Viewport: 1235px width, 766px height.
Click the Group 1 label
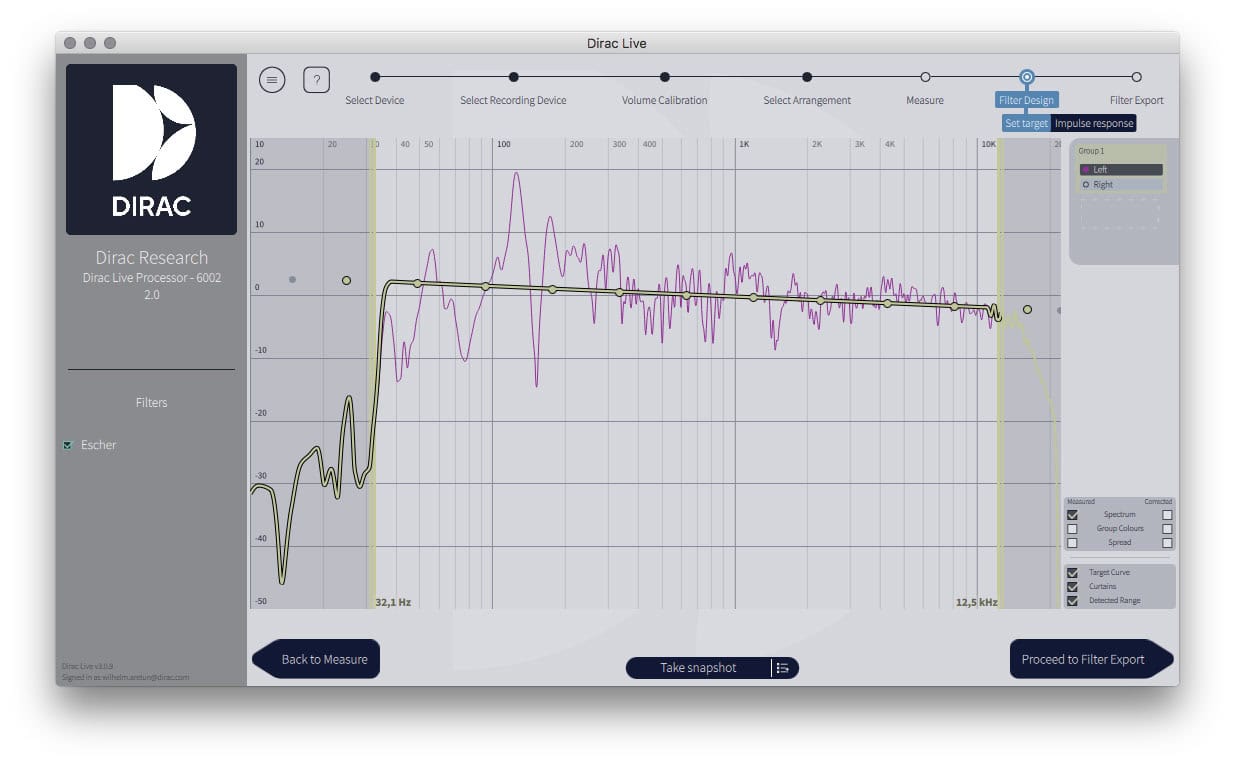(x=1091, y=151)
